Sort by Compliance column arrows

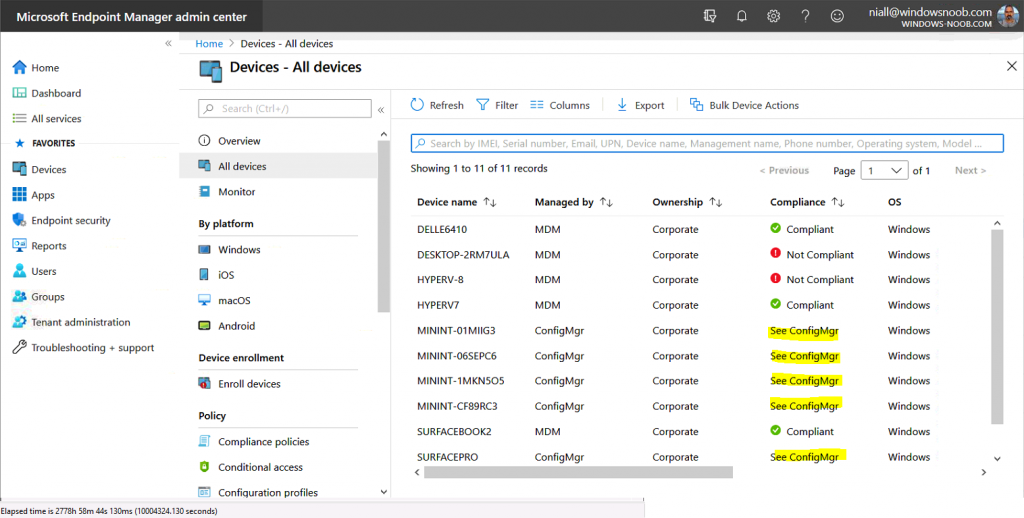(x=838, y=202)
